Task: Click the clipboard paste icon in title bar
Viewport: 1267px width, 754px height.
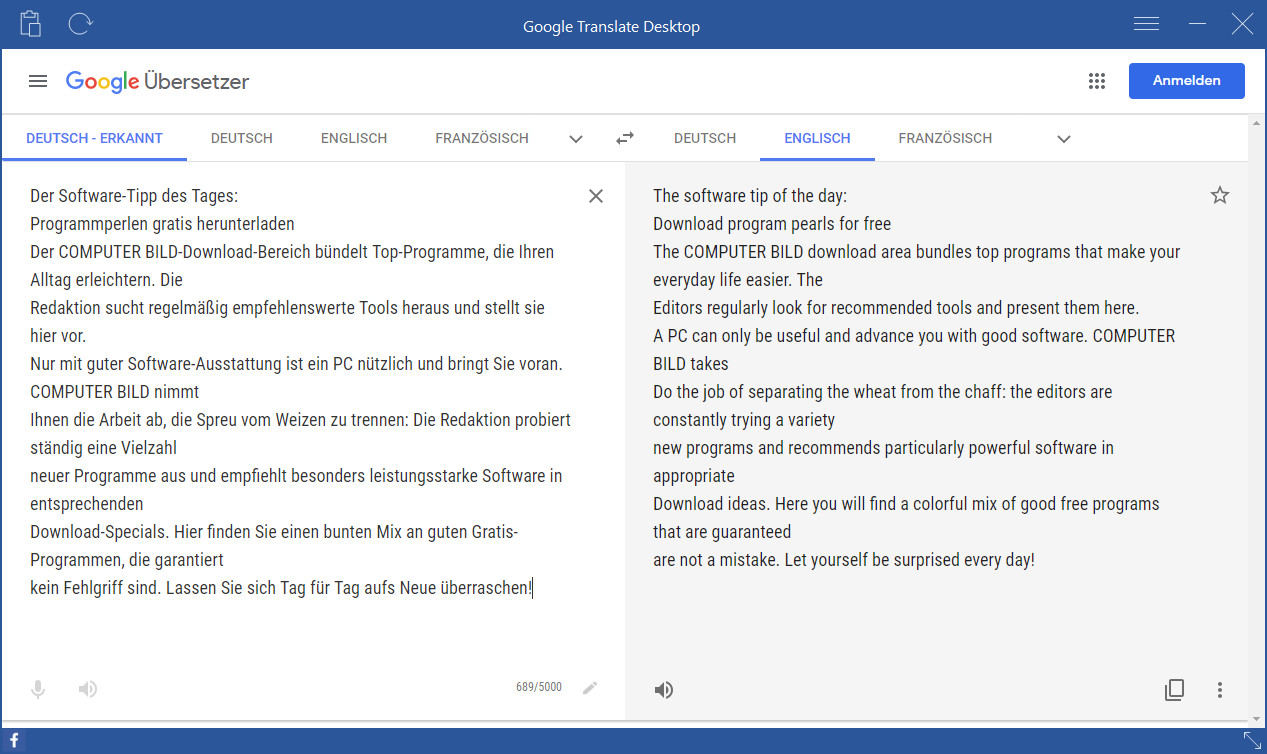Action: (x=30, y=23)
